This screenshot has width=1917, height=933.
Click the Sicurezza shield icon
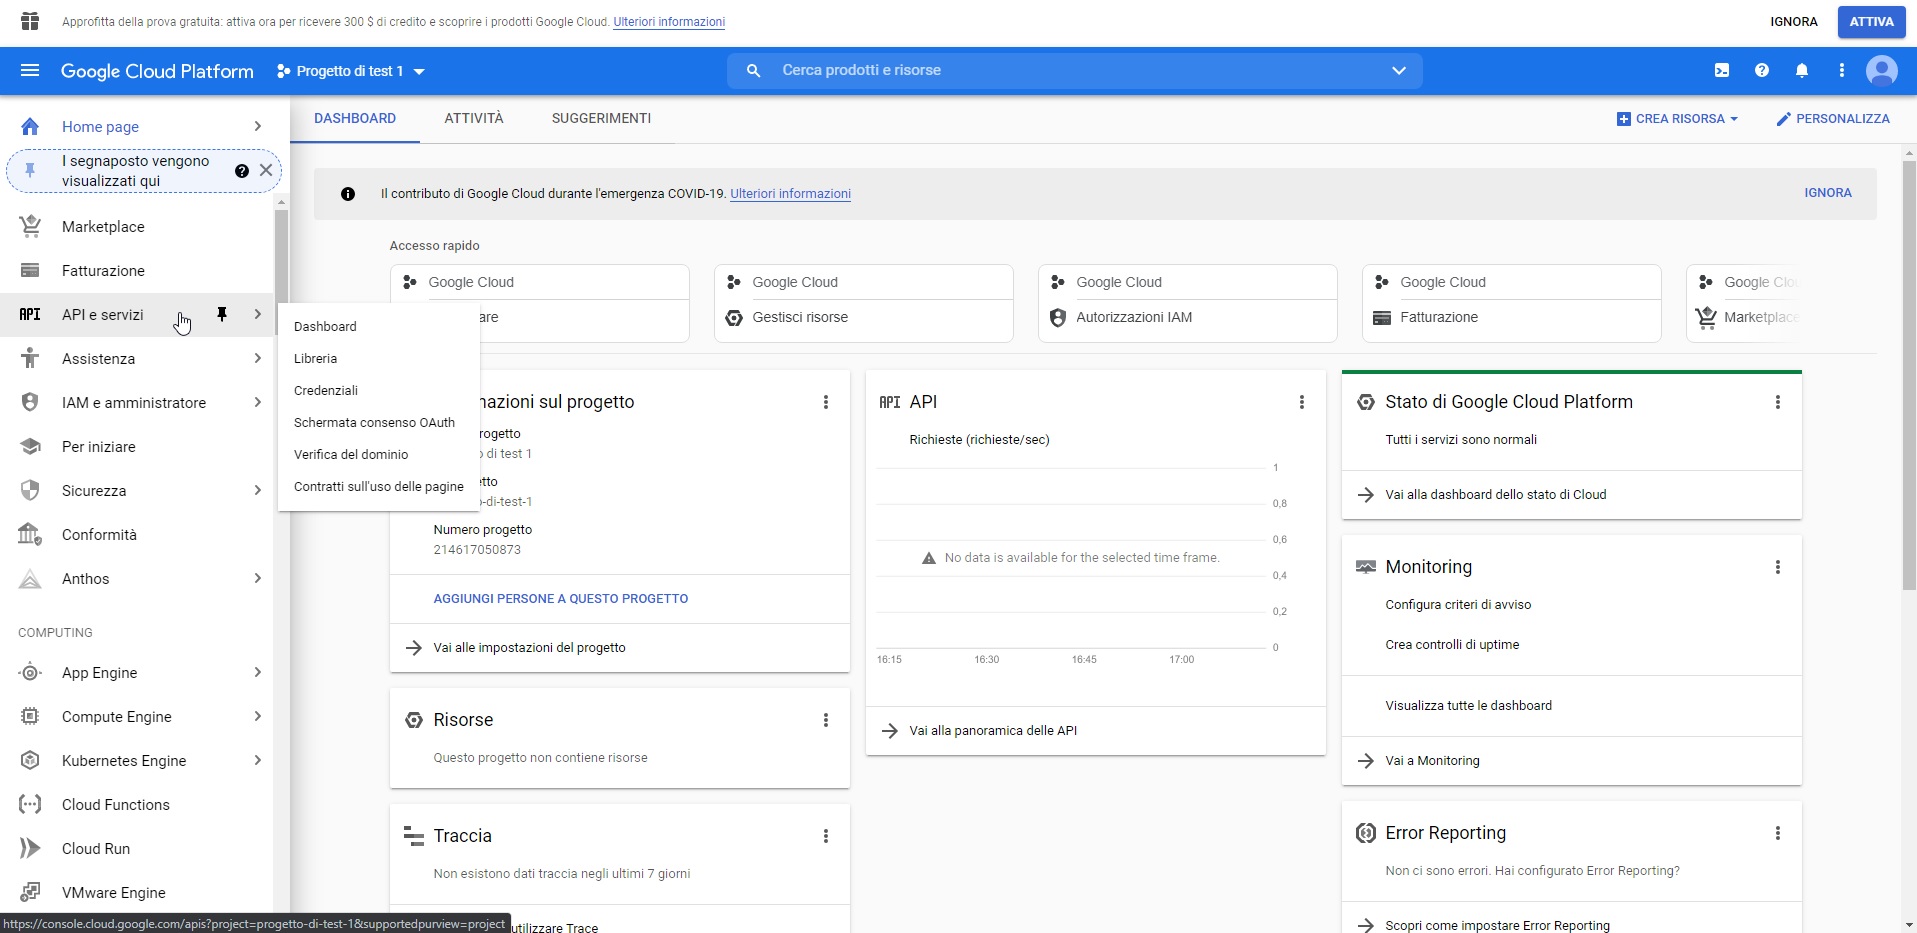click(30, 490)
